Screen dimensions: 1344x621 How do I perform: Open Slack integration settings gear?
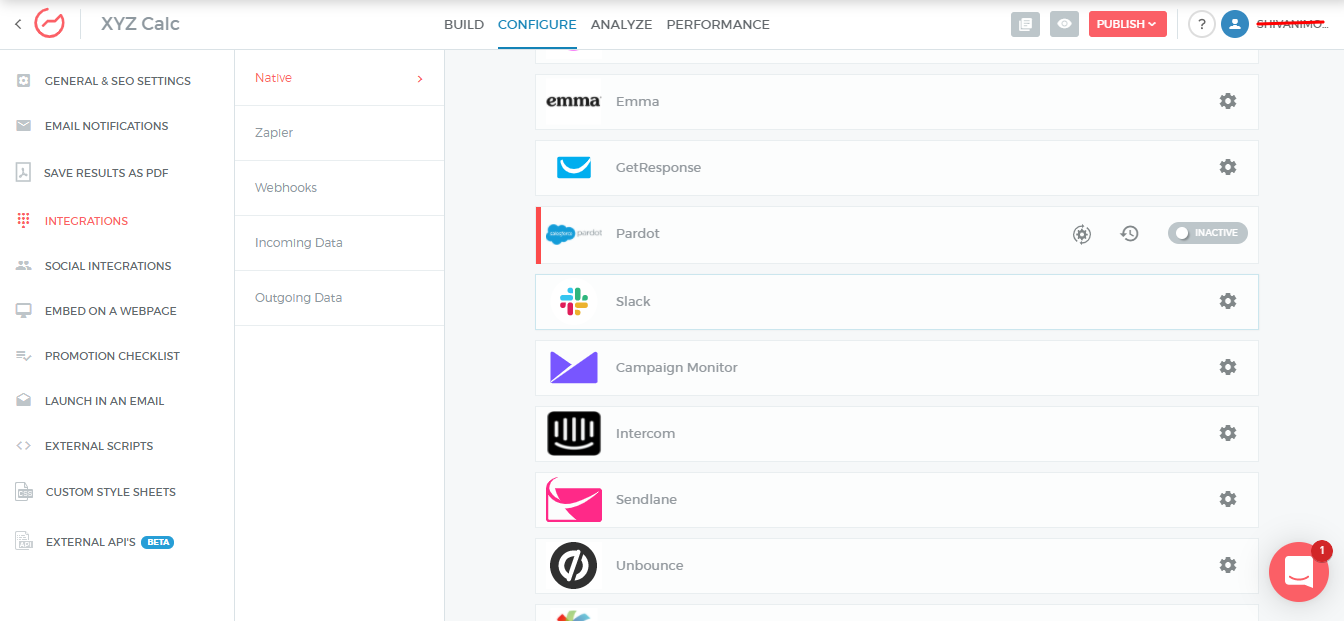point(1228,301)
